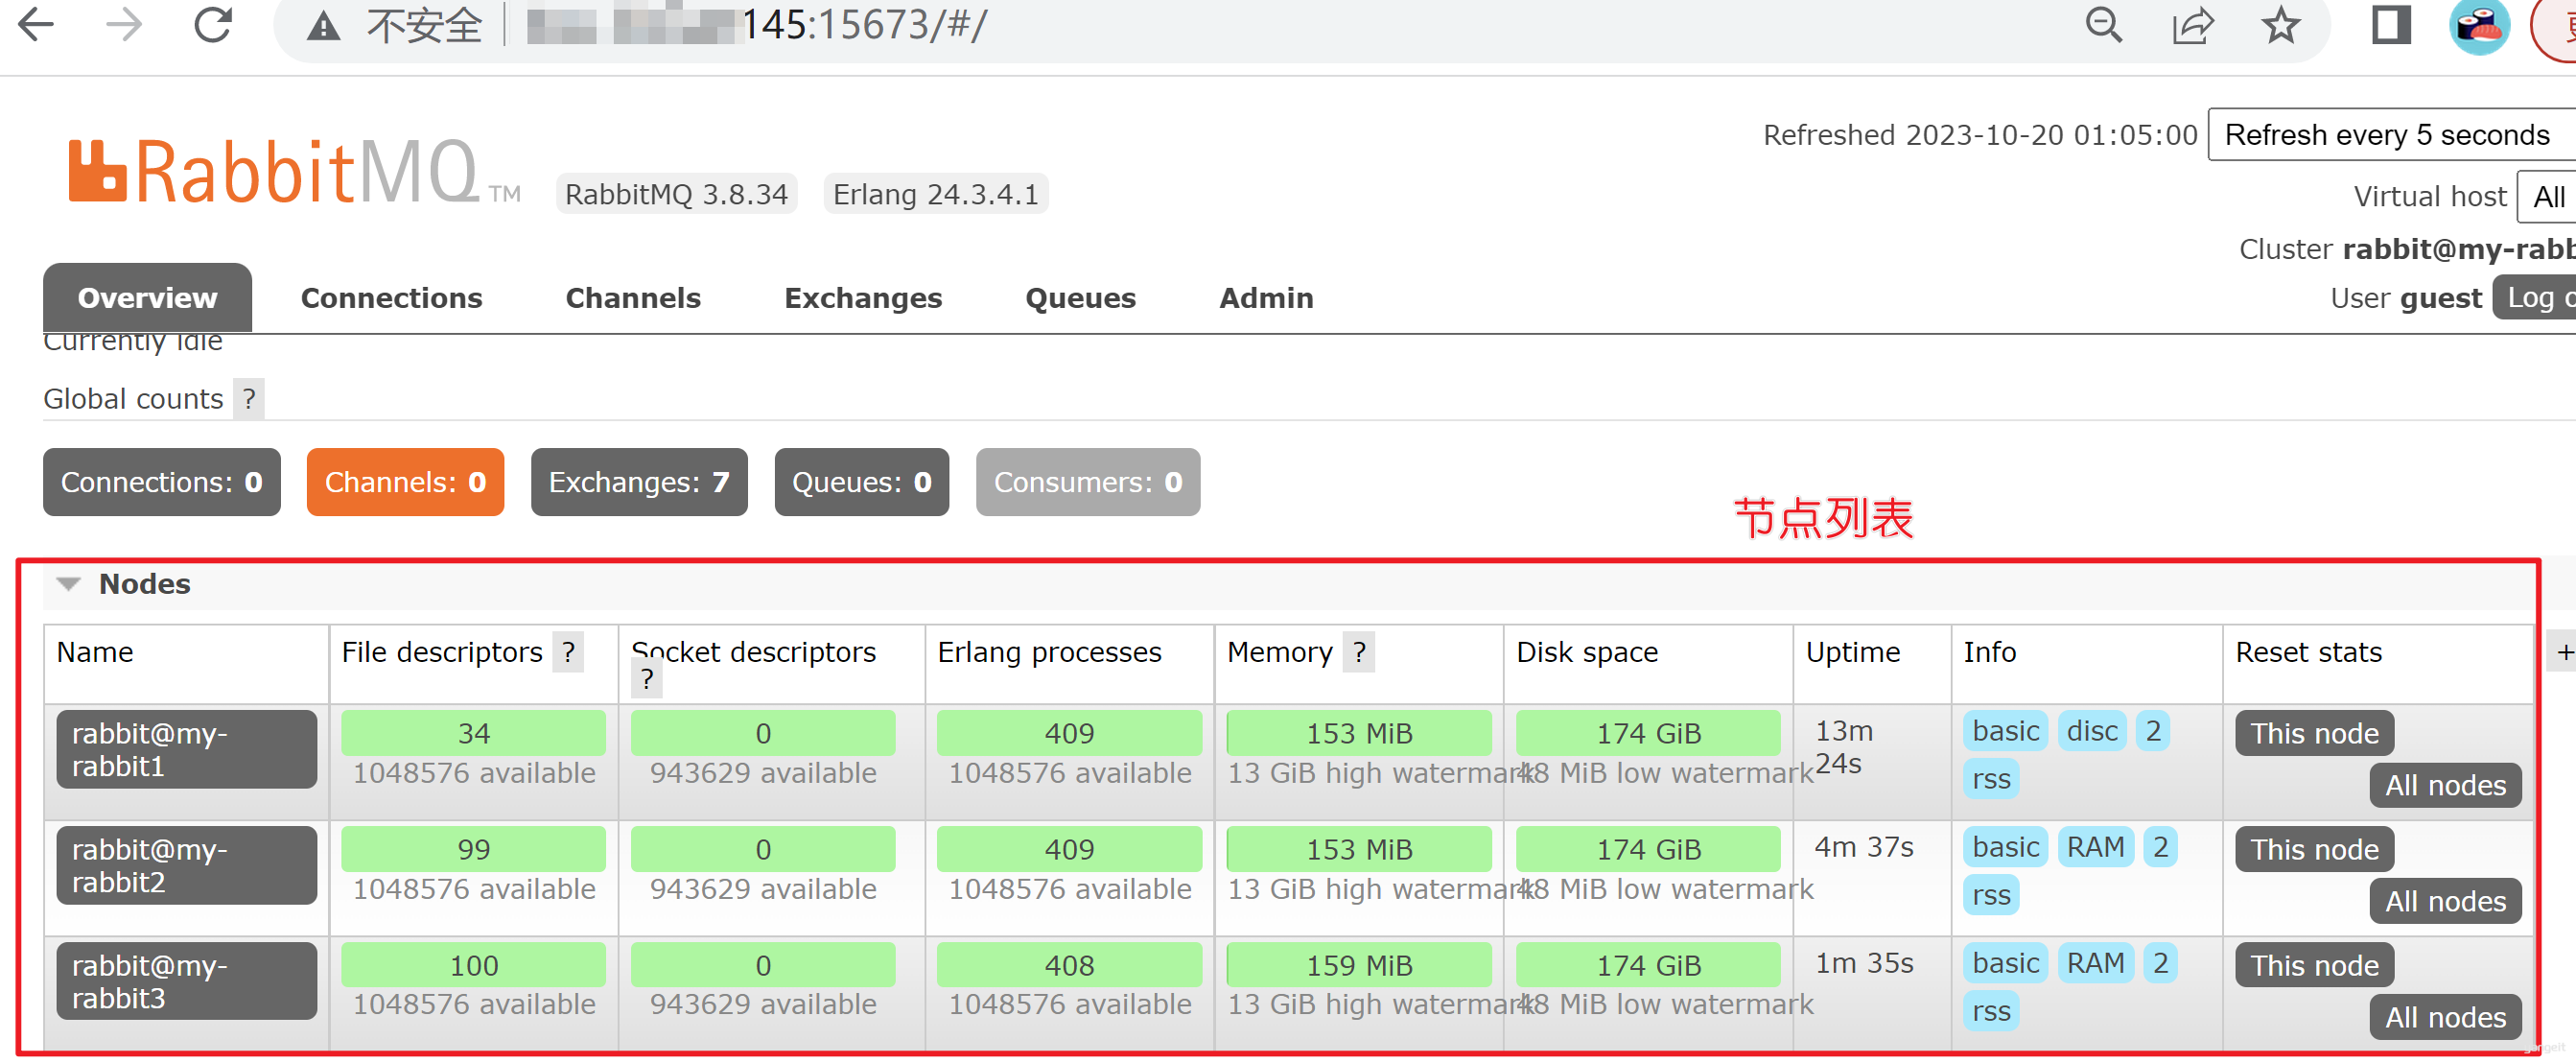This screenshot has width=2576, height=1063.
Task: Open the Virtual host dropdown
Action: coord(2546,196)
